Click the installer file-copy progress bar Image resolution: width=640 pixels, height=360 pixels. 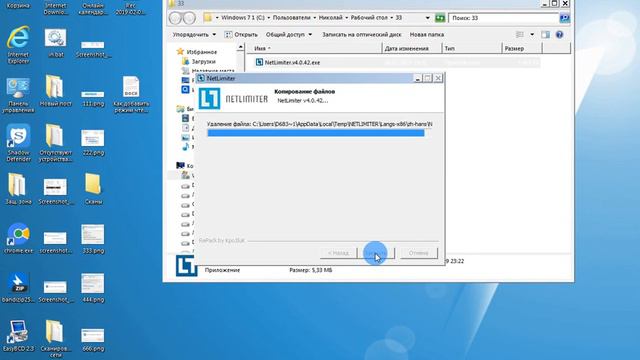point(318,133)
